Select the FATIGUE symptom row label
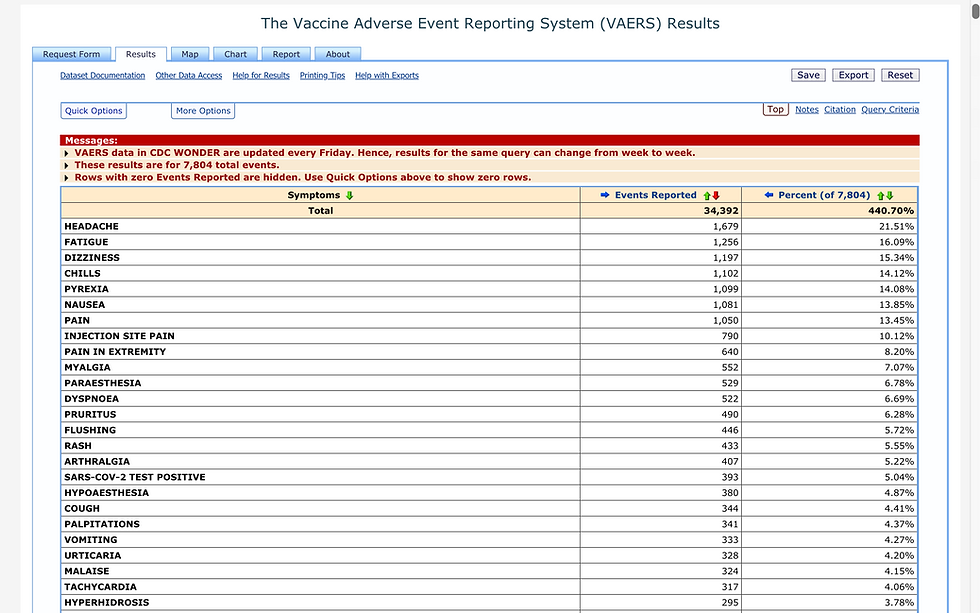The image size is (980, 613). click(86, 242)
